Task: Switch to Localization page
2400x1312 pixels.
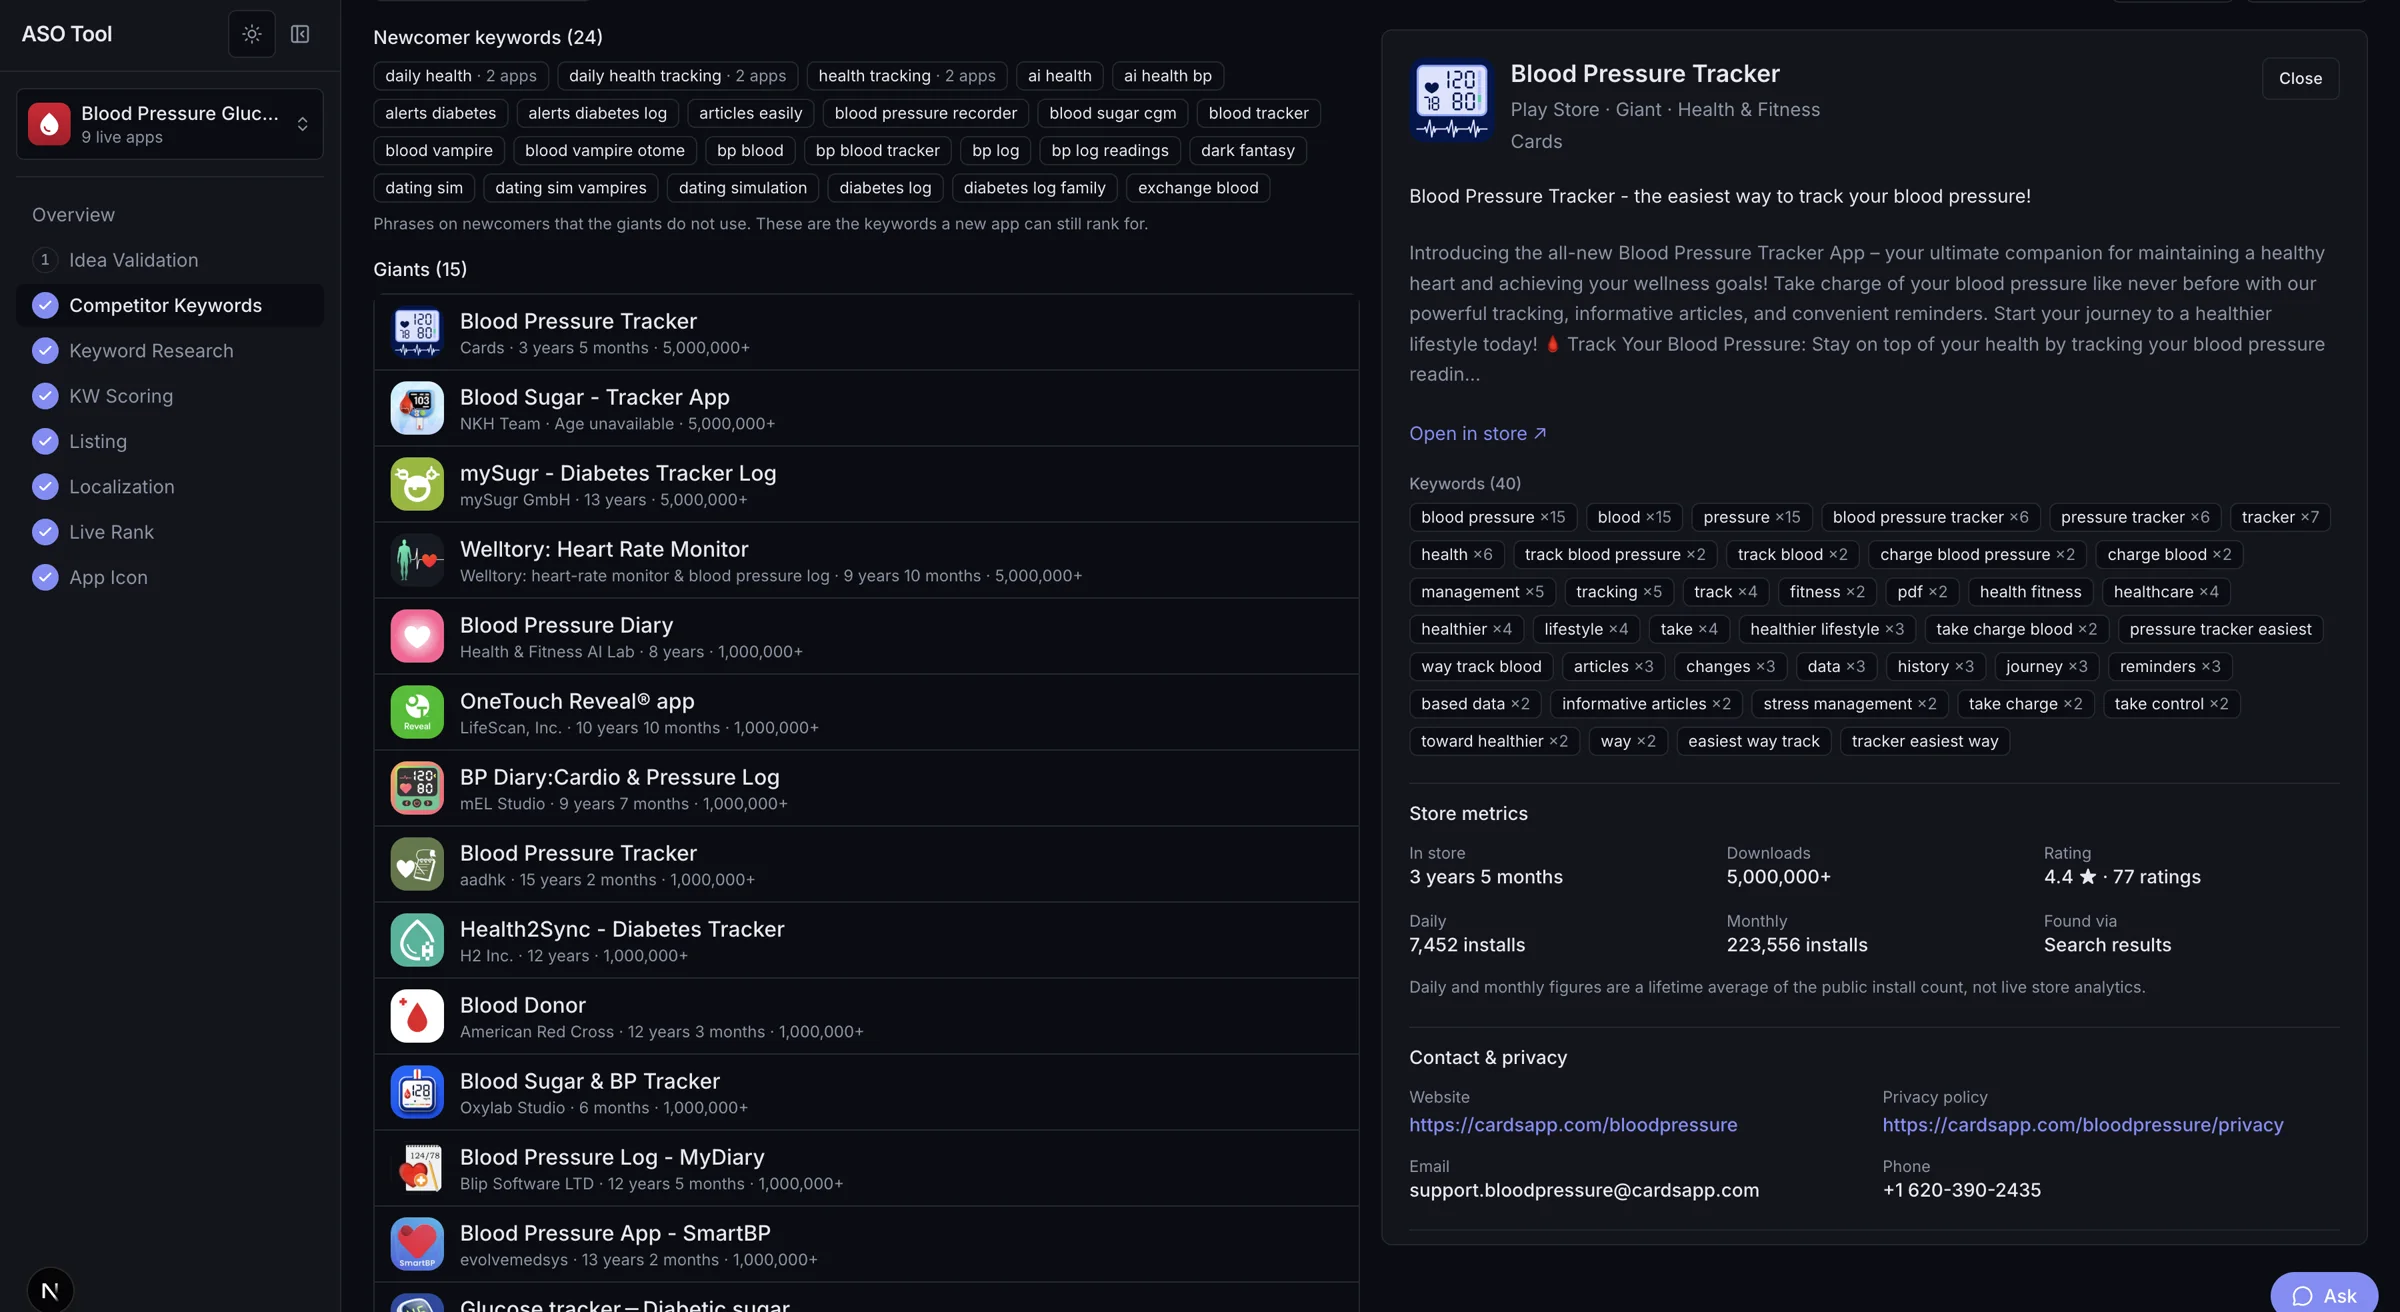Action: (x=122, y=487)
